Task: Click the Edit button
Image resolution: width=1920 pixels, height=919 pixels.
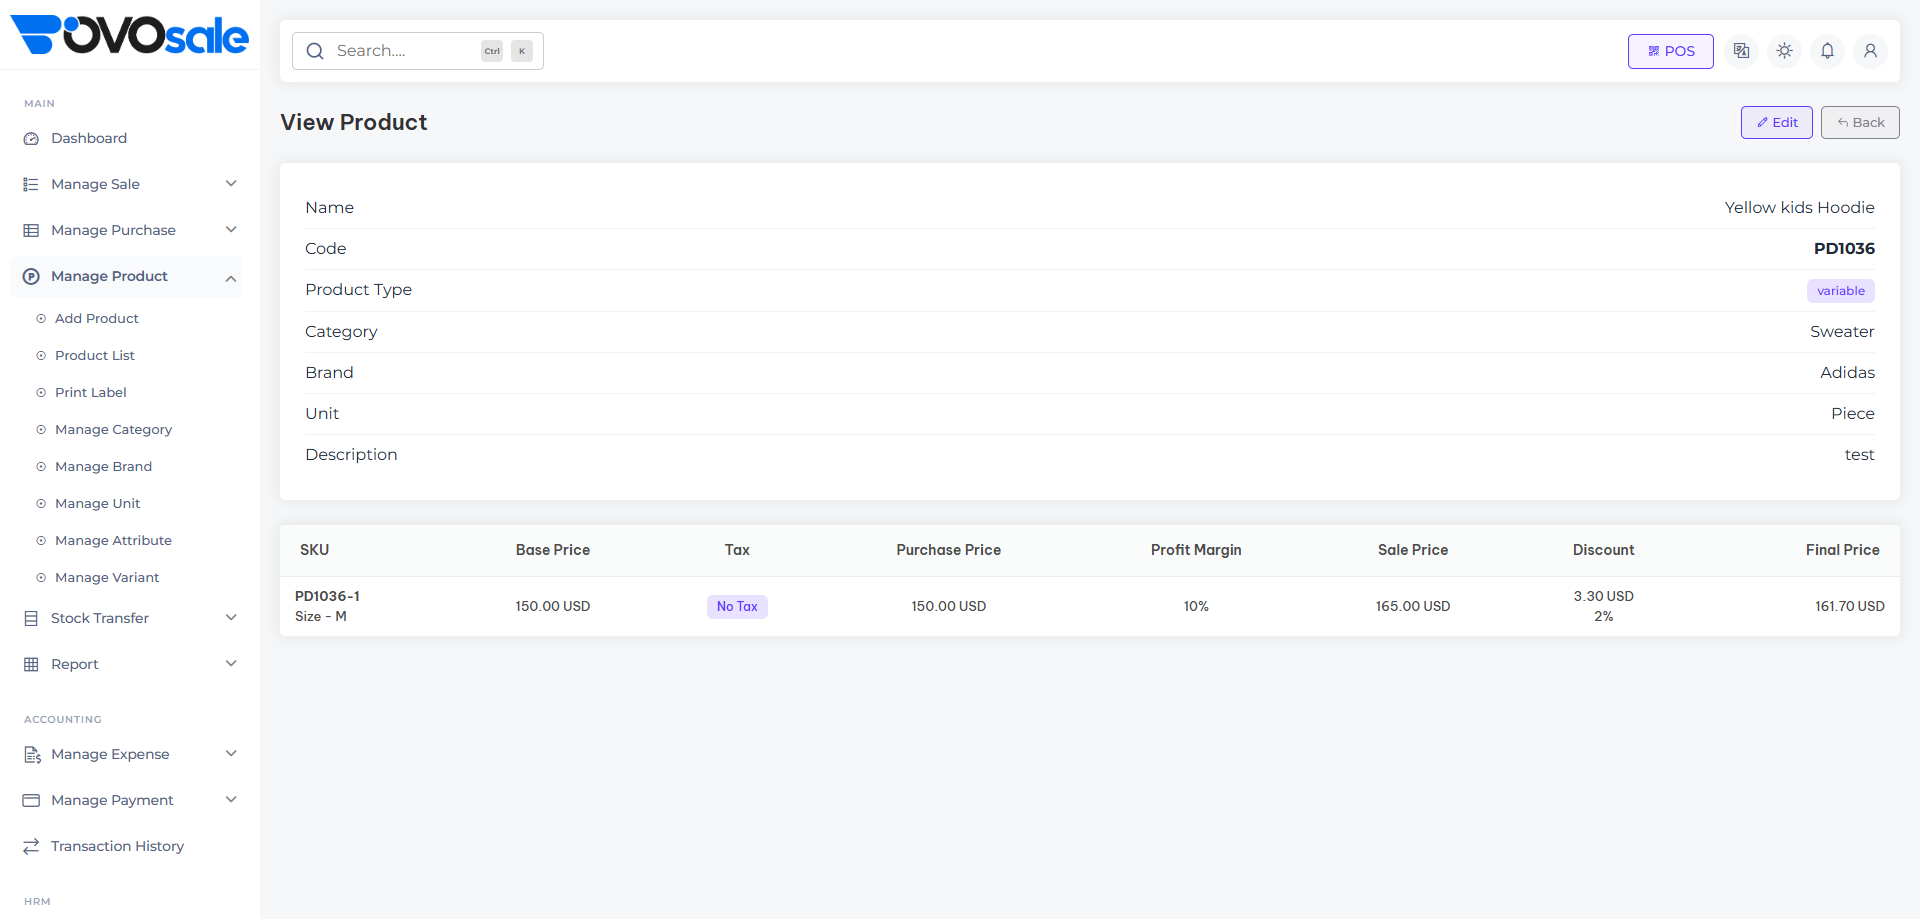Action: pos(1776,123)
